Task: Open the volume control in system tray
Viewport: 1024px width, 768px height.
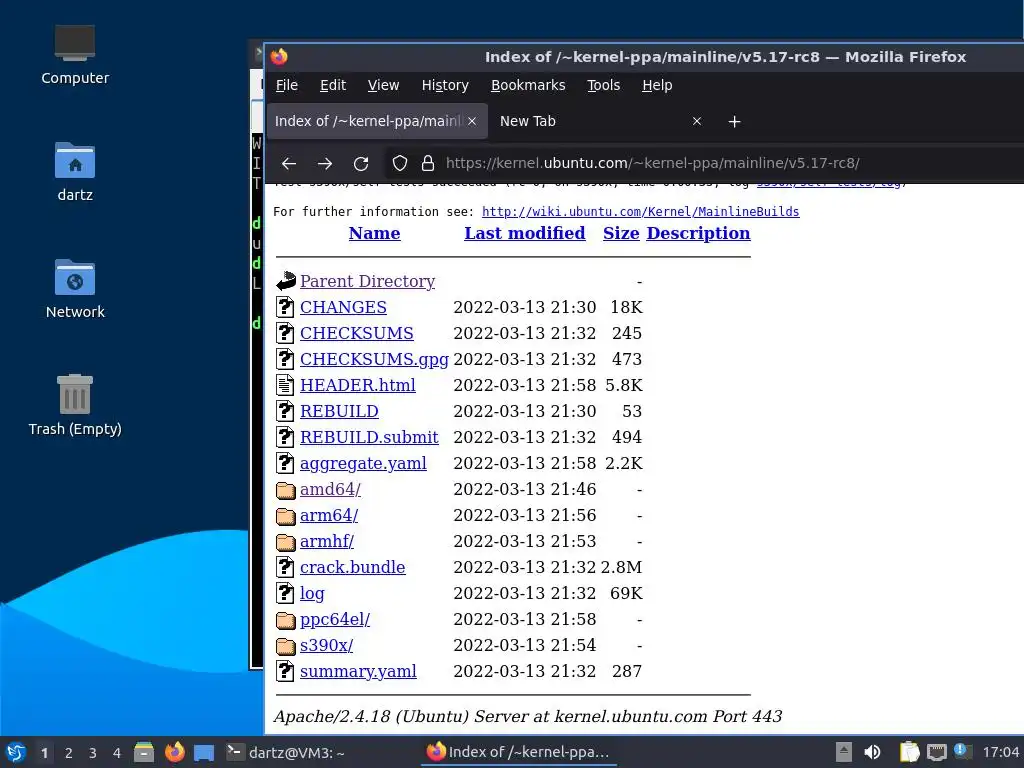Action: [872, 753]
